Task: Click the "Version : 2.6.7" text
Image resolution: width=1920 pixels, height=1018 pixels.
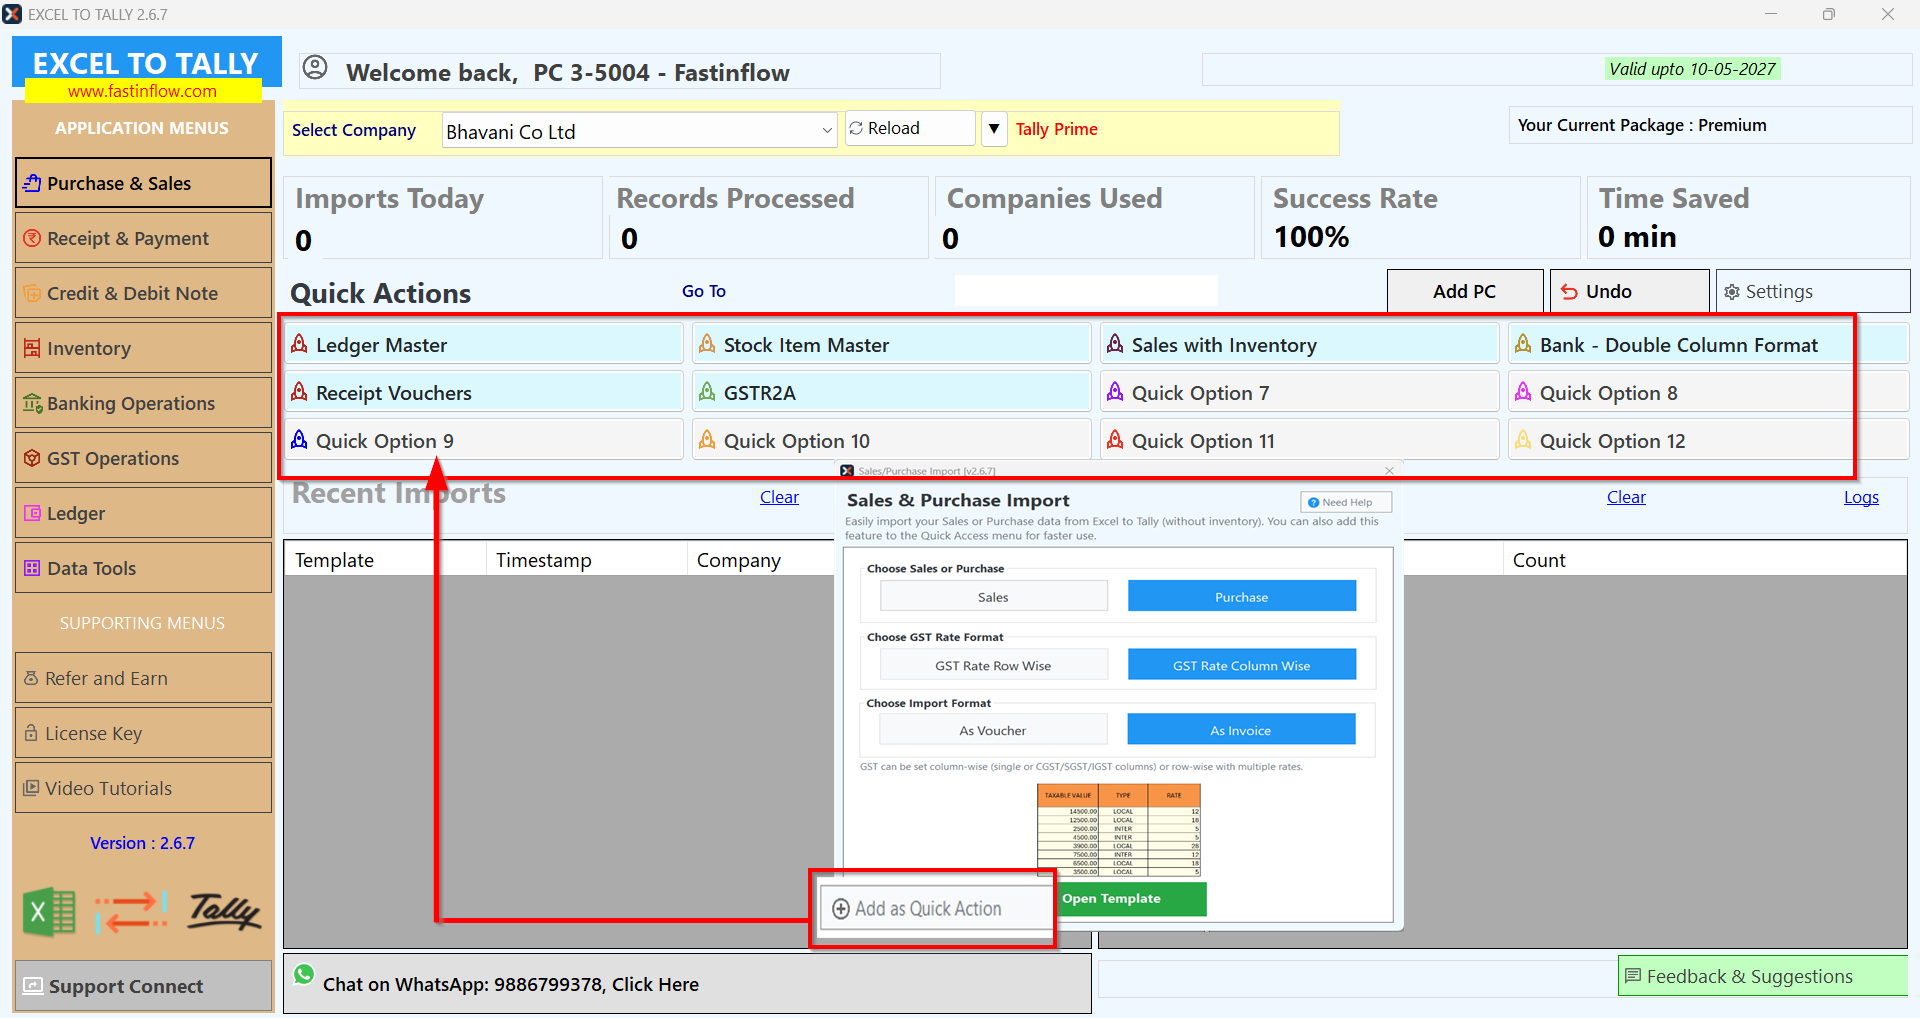Action: [x=142, y=843]
